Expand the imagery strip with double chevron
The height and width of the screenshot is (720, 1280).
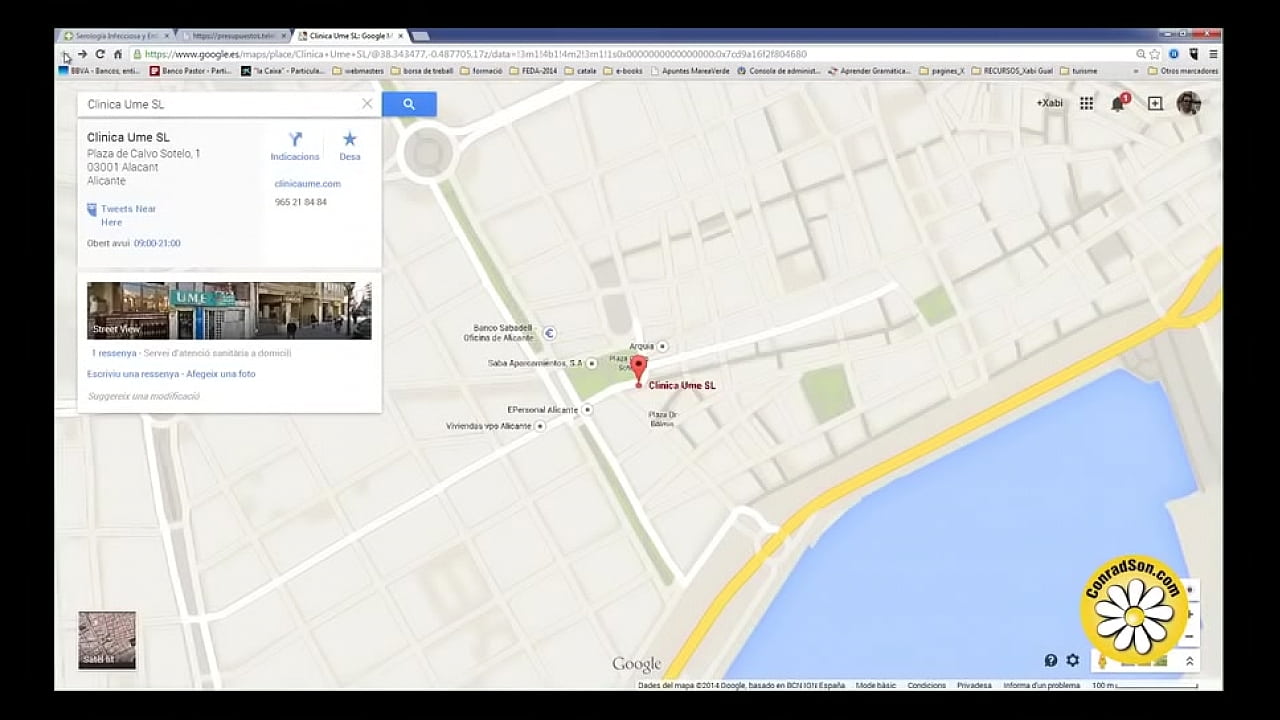tap(1189, 661)
